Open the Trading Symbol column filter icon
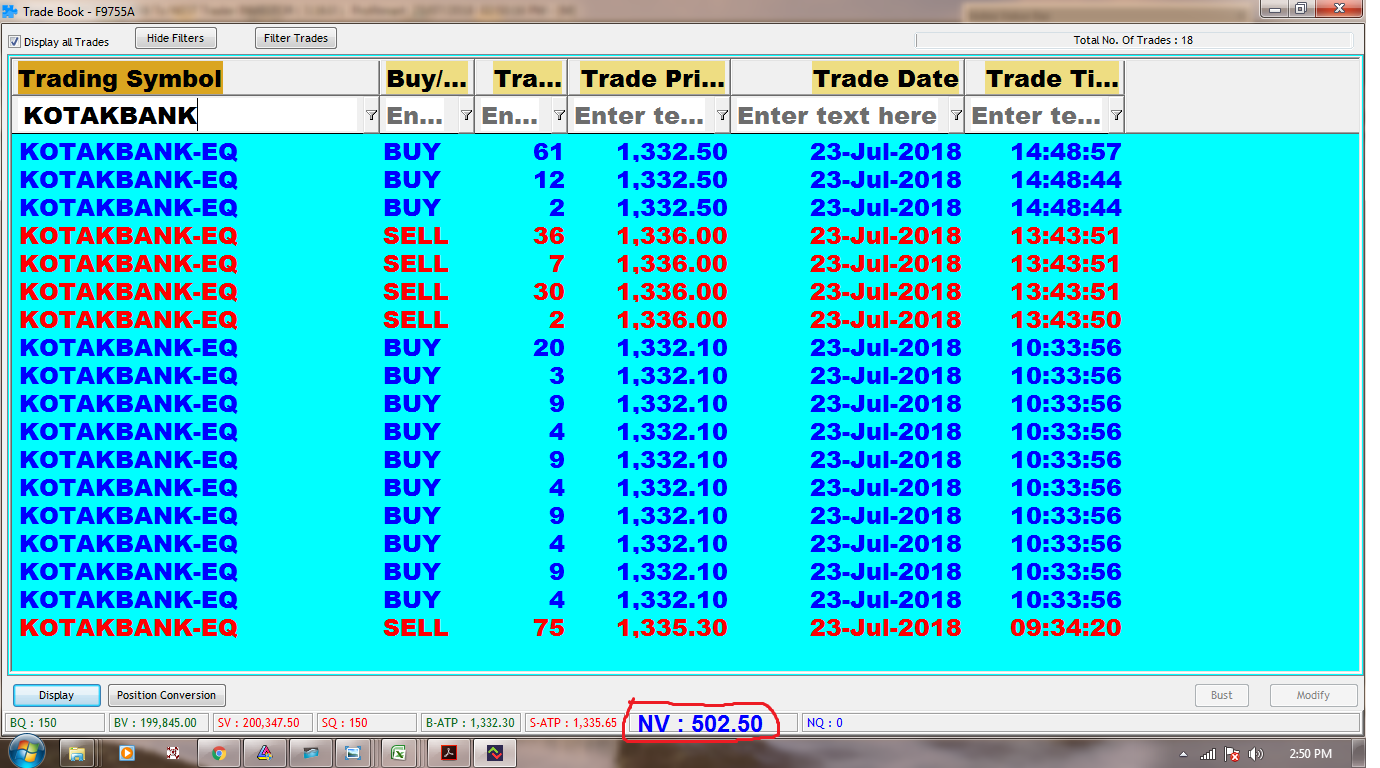Screen dimensions: 1380x768 click(x=371, y=116)
